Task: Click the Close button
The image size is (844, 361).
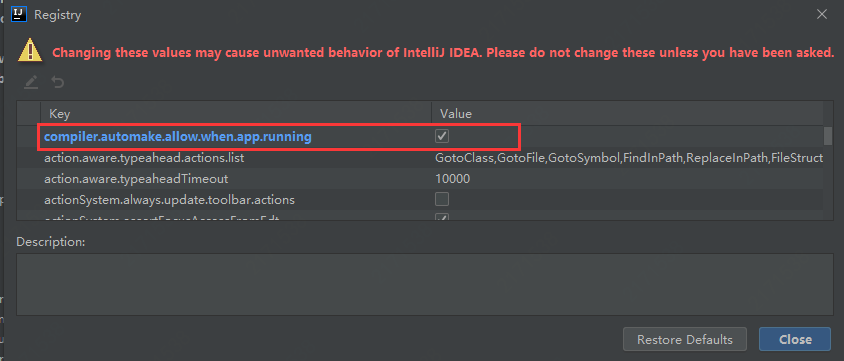Action: click(x=795, y=339)
